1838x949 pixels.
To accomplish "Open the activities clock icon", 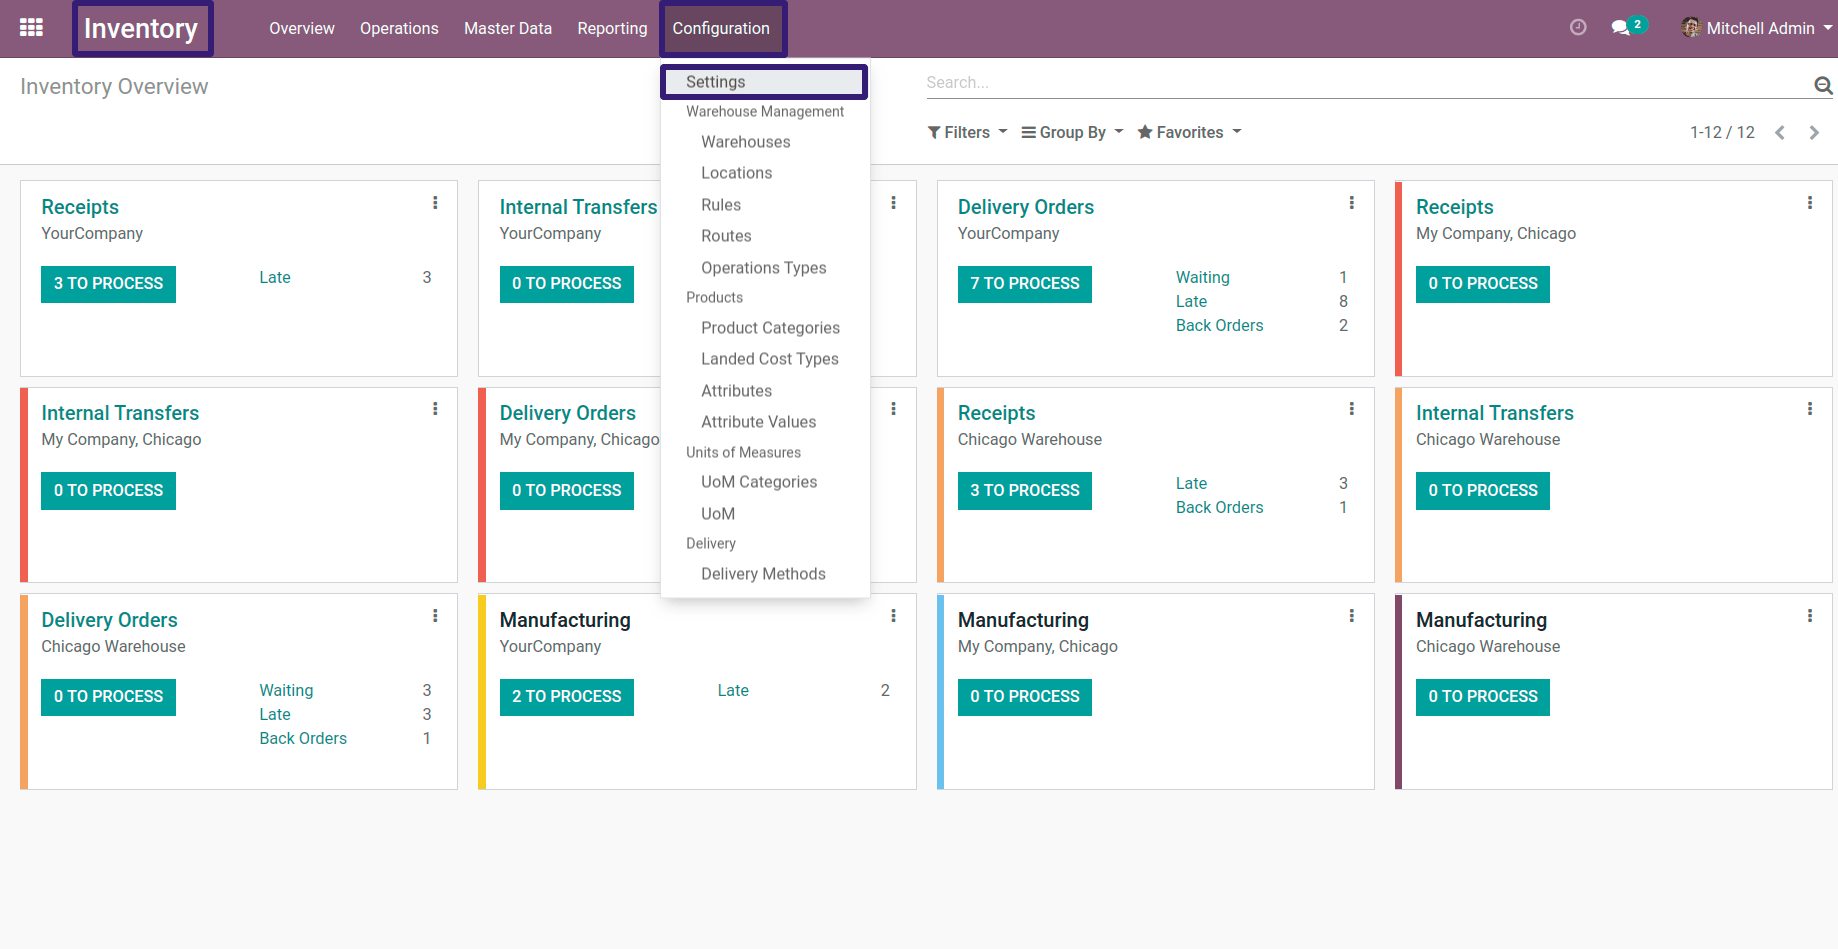I will pos(1578,28).
